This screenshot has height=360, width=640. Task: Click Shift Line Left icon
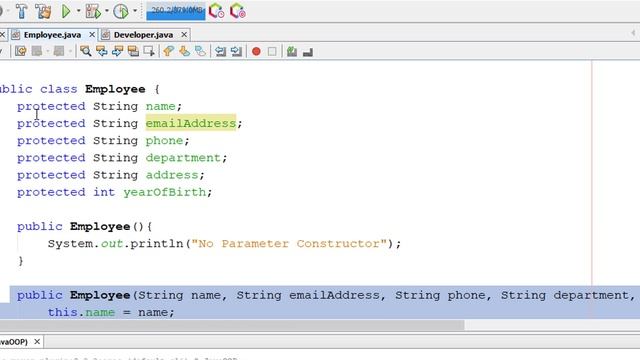coord(220,51)
